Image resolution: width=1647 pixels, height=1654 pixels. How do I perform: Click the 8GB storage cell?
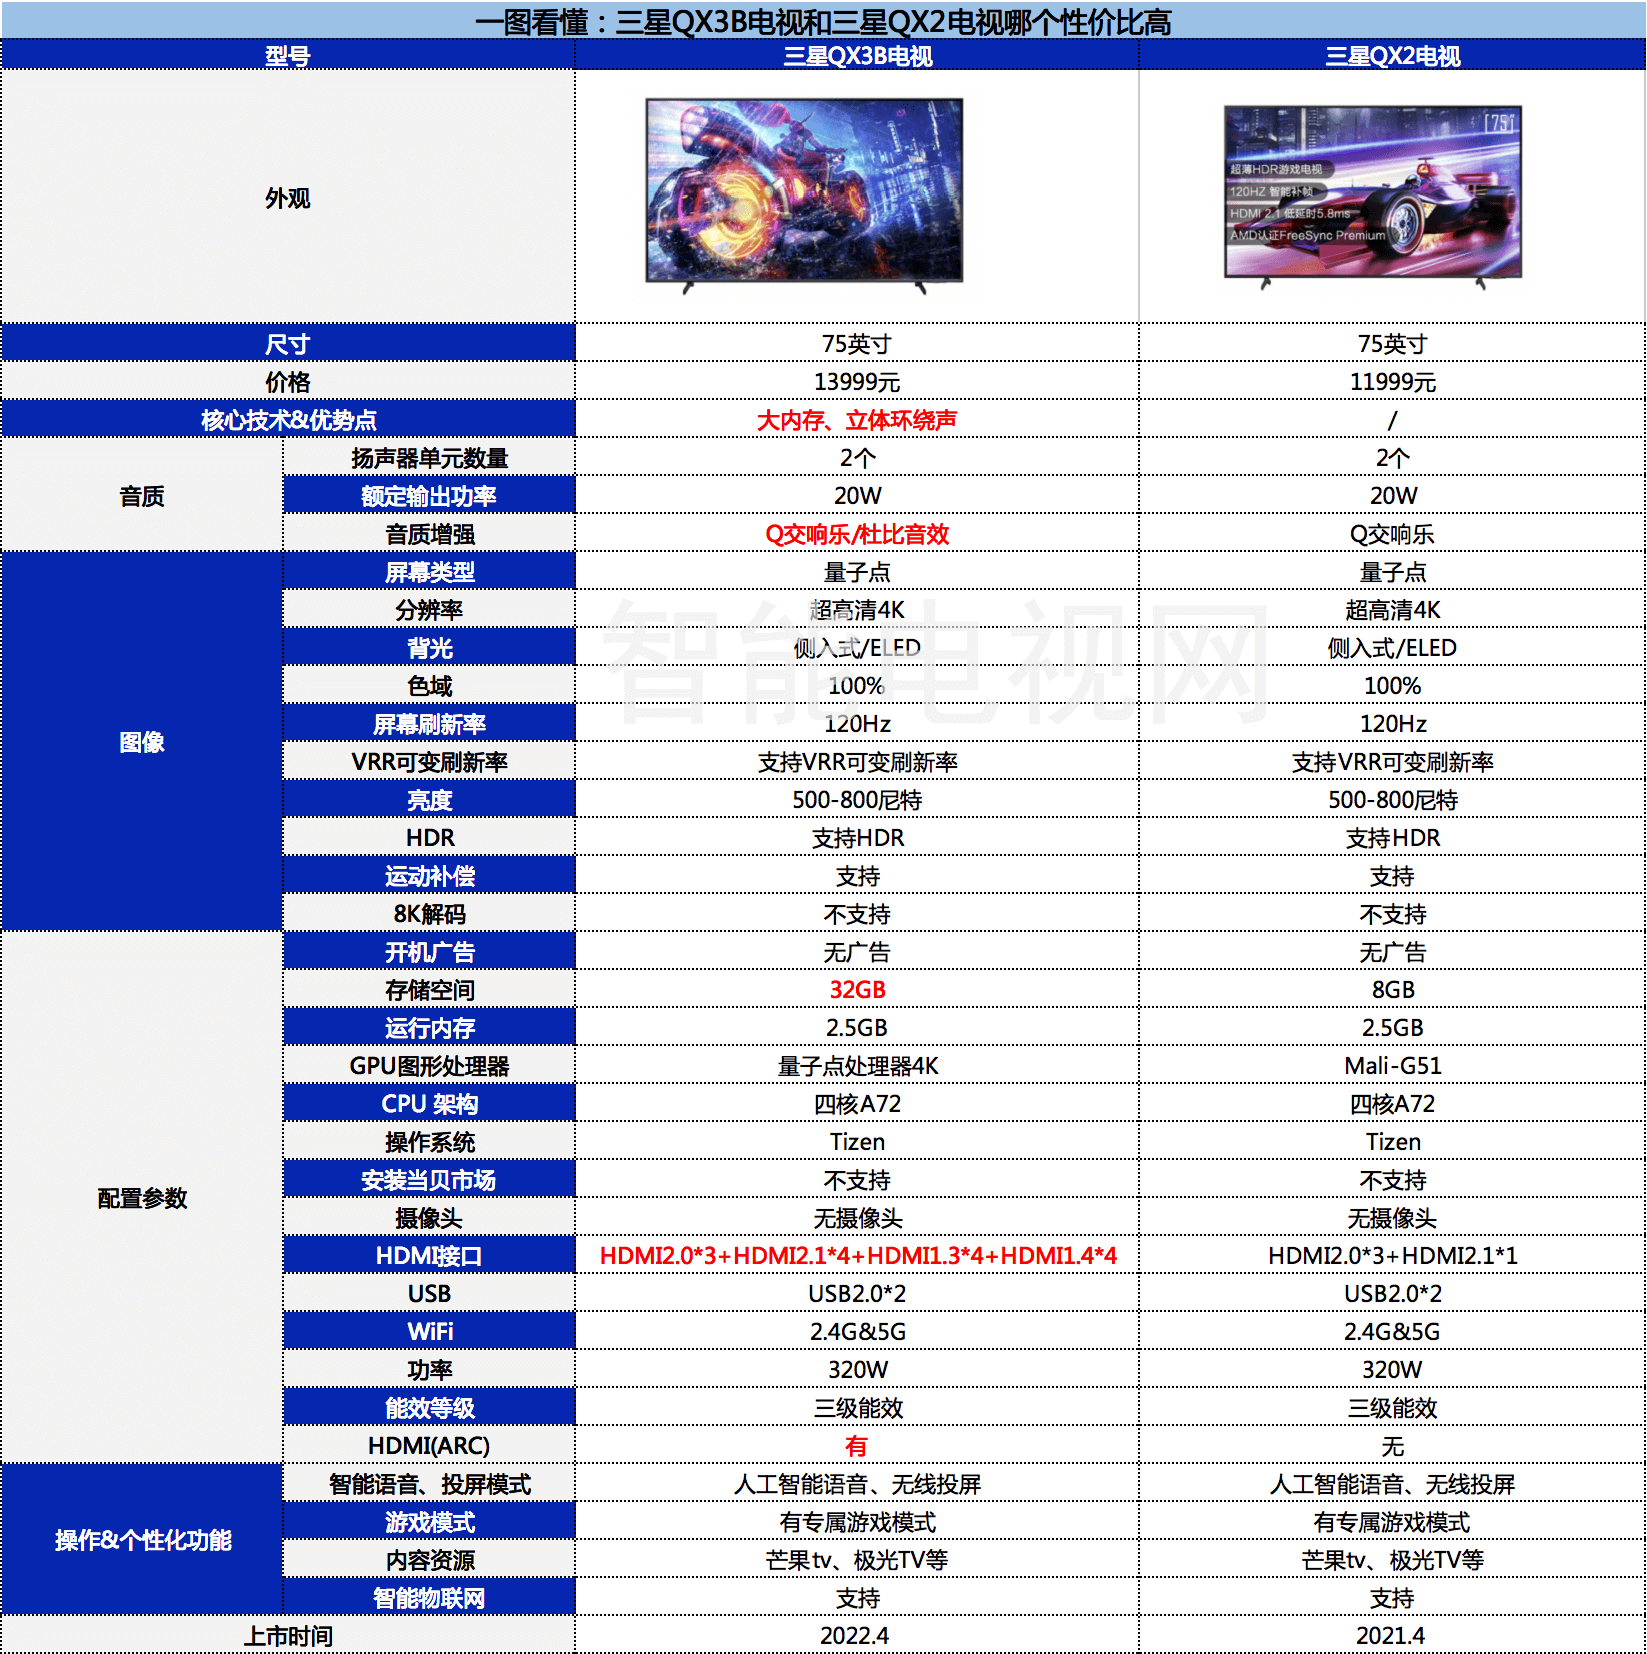tap(1392, 990)
